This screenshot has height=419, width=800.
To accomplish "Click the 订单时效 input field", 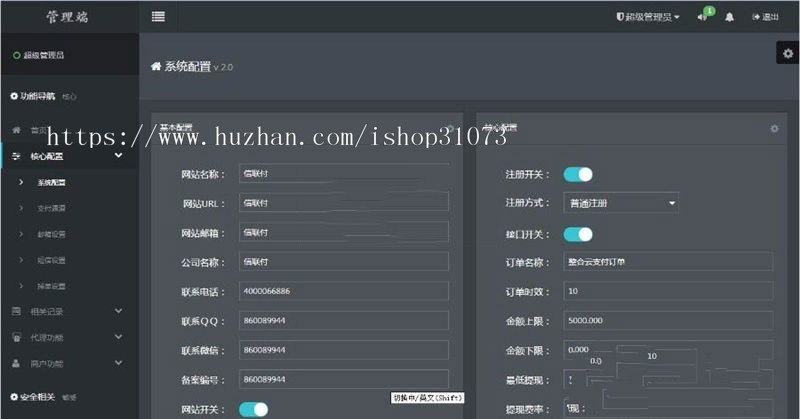I will (668, 291).
